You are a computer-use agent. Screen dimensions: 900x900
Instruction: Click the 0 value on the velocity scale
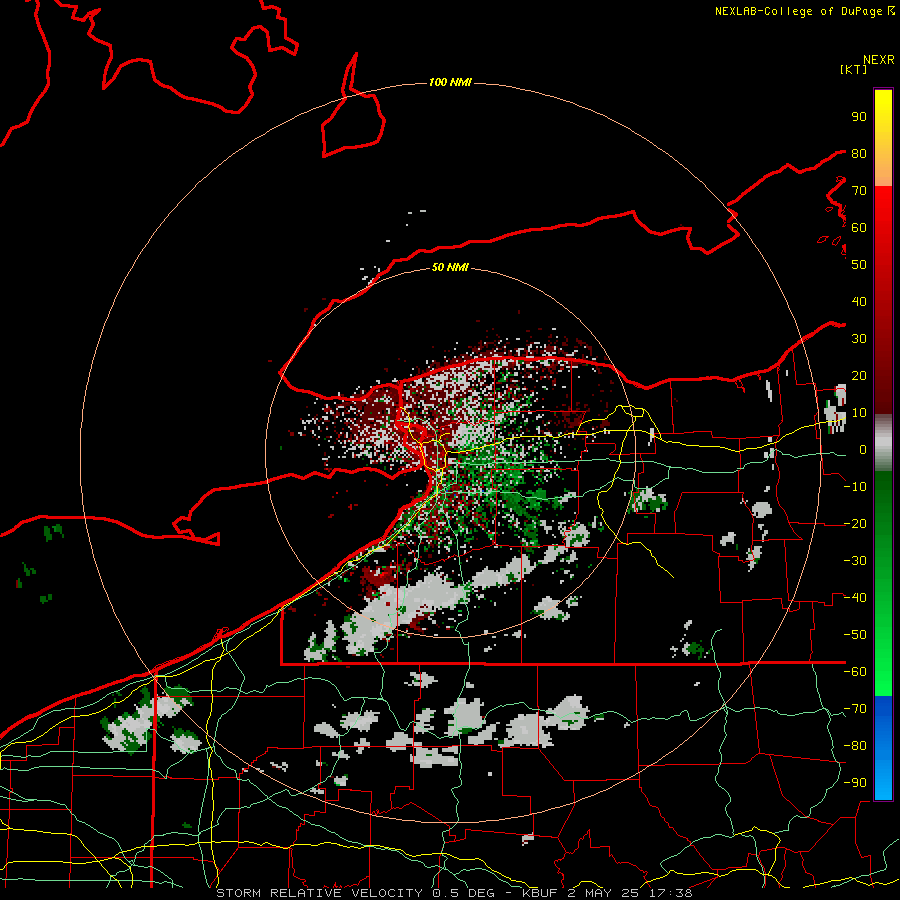point(863,450)
